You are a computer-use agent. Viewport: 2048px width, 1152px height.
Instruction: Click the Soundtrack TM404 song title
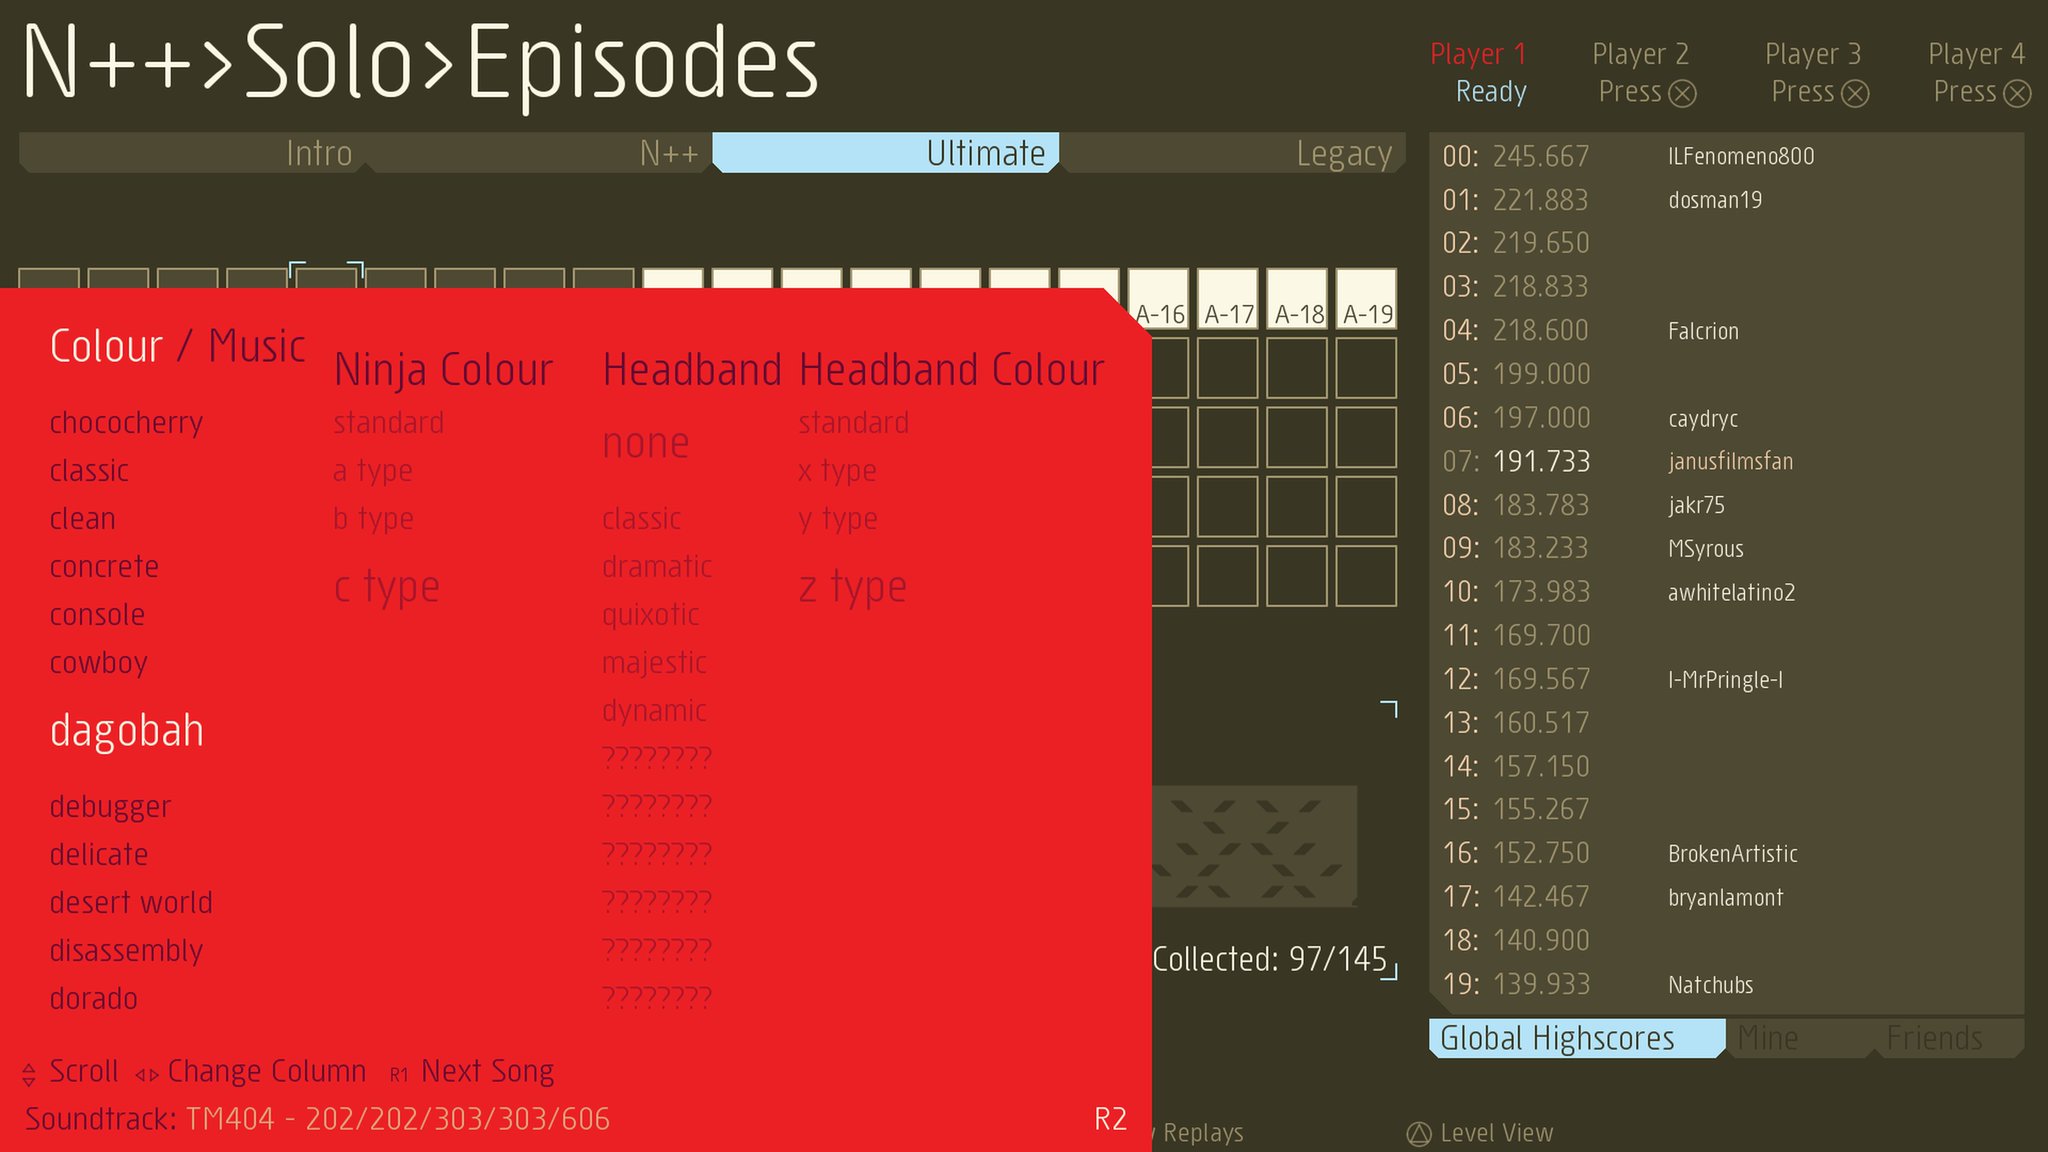[x=398, y=1119]
